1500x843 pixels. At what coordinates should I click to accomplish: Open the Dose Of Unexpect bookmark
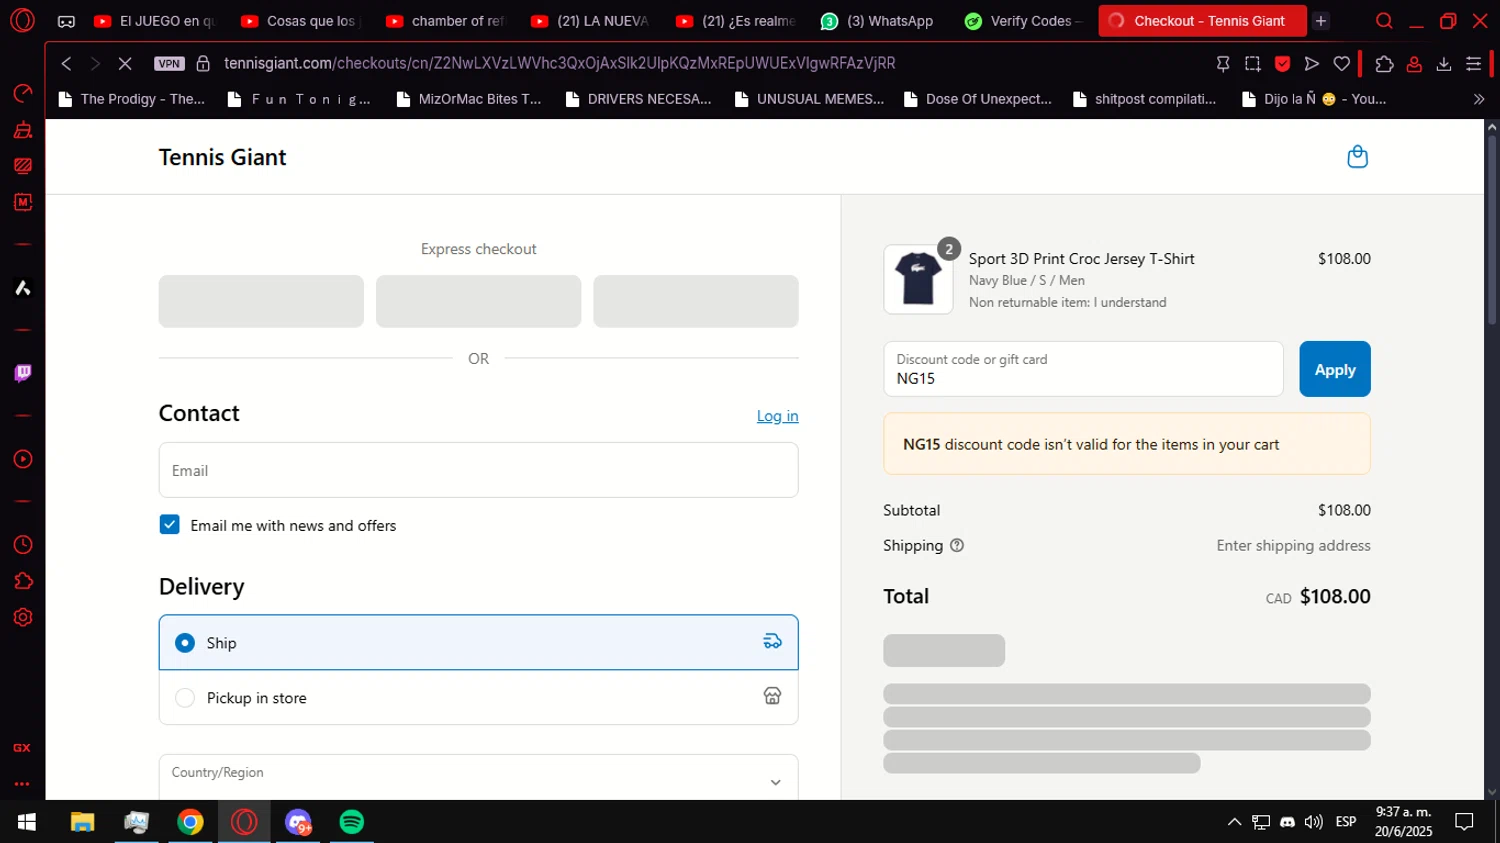click(x=978, y=99)
